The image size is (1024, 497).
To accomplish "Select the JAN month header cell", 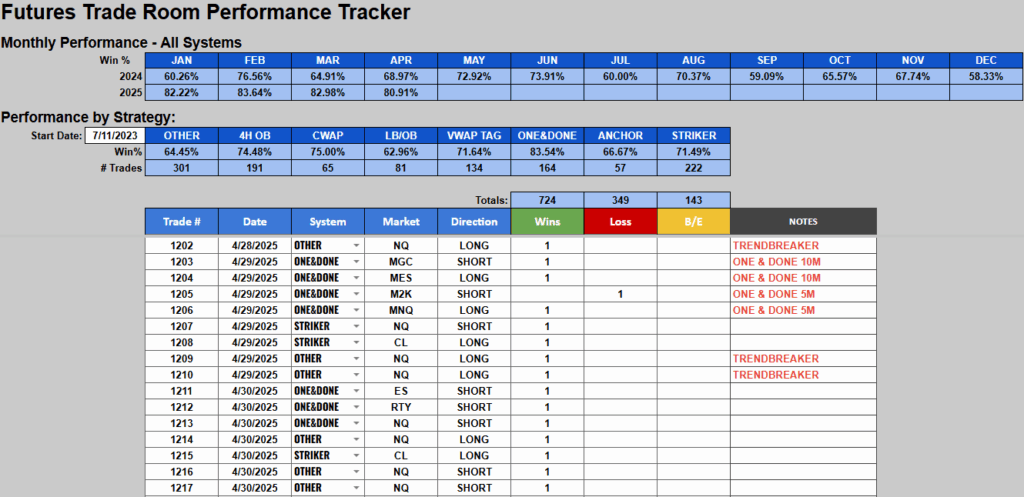I will click(x=181, y=60).
